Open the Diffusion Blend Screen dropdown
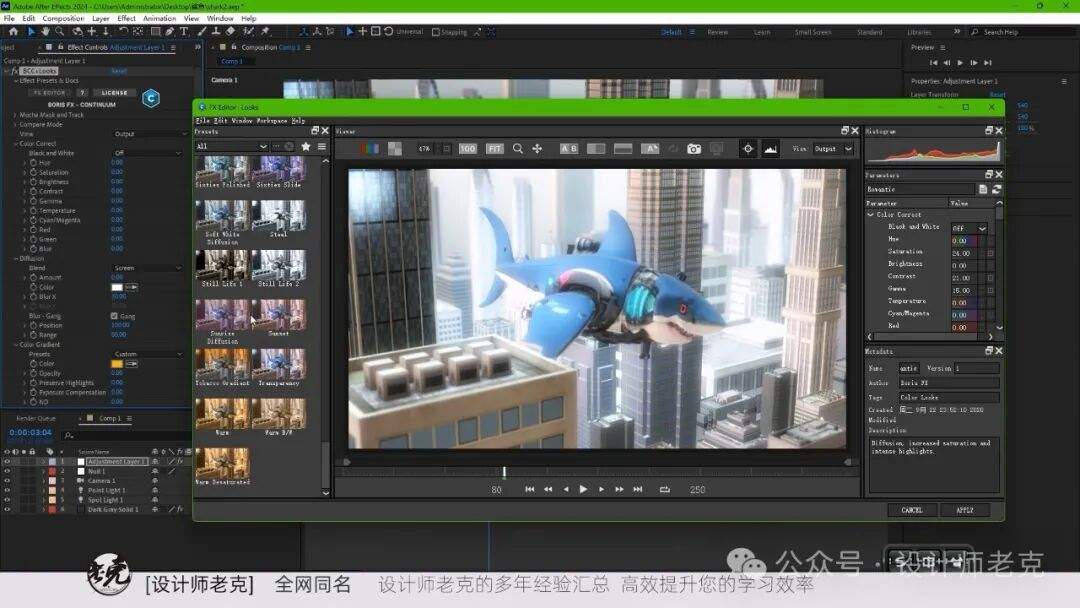Image resolution: width=1080 pixels, height=608 pixels. [x=148, y=268]
